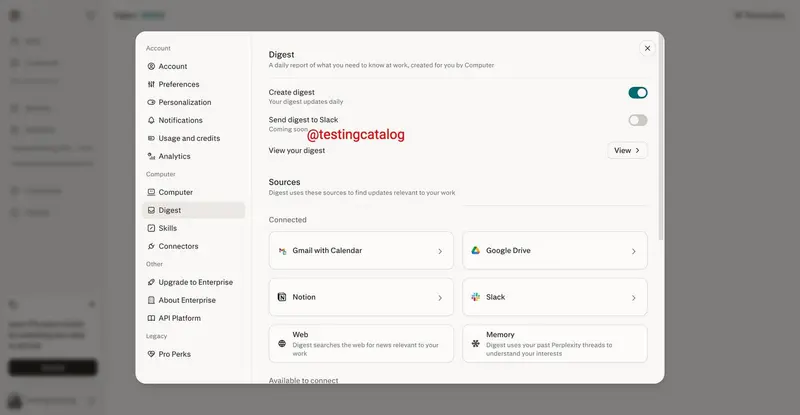Click the Pro Perks heart icon
Image resolution: width=800 pixels, height=415 pixels.
(x=151, y=354)
